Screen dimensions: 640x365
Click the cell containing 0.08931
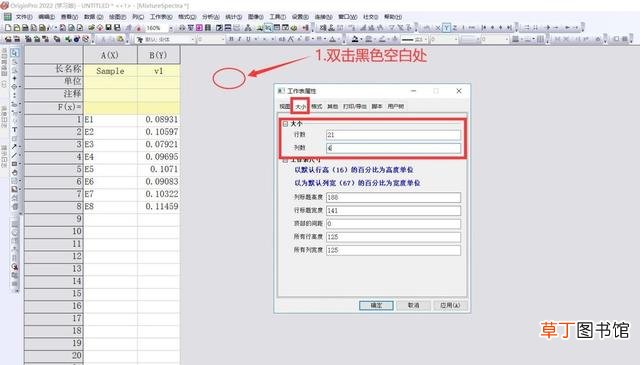[158, 120]
